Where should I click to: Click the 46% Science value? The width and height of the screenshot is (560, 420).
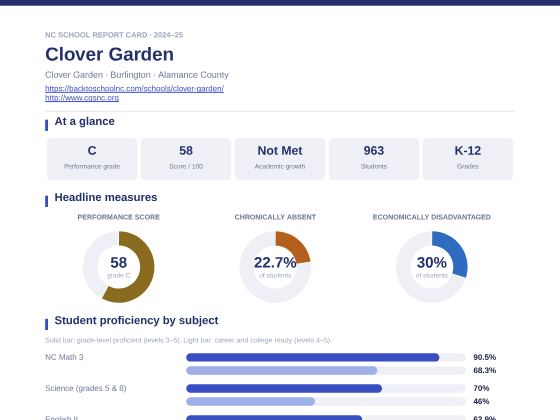coord(481,401)
